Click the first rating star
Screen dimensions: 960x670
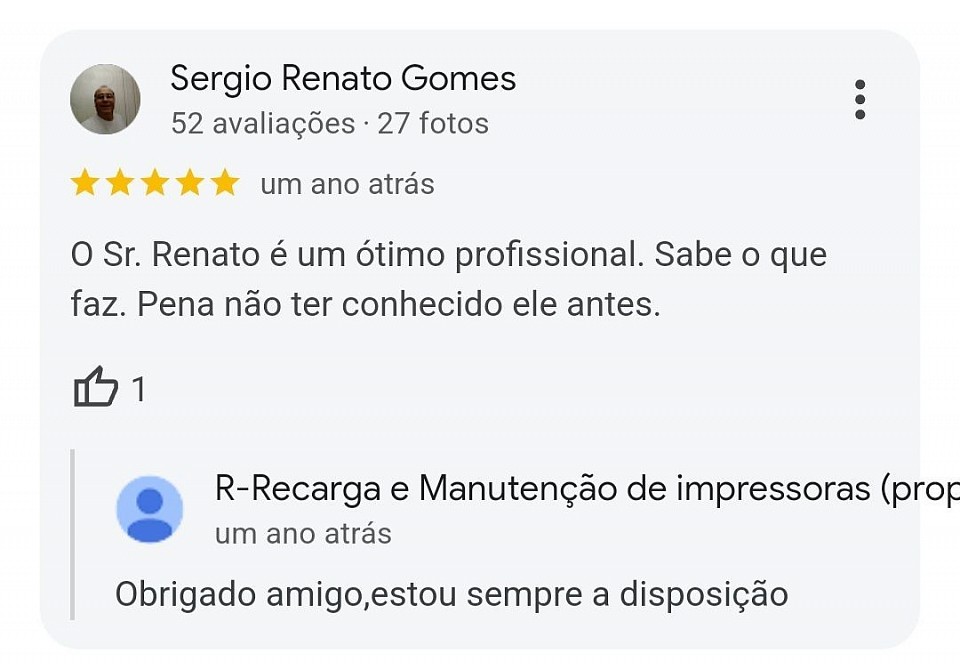point(84,183)
